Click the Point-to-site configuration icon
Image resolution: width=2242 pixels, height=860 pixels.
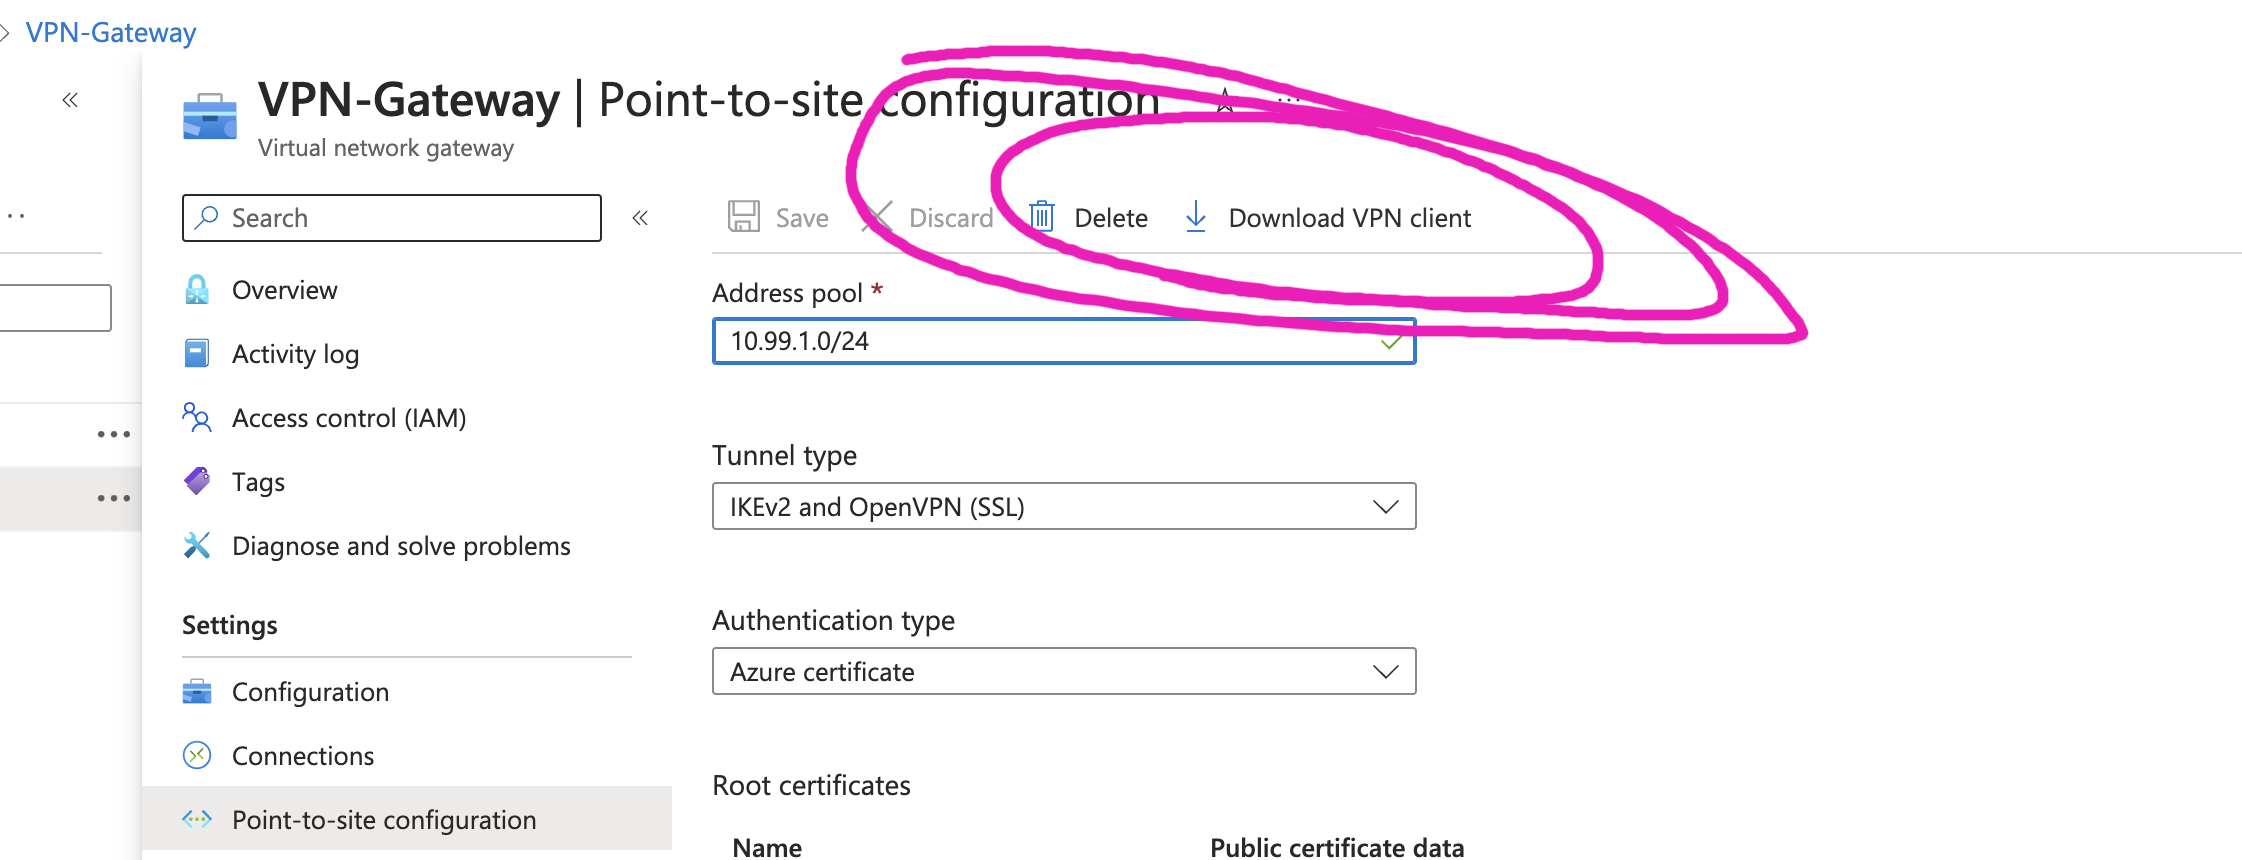coord(197,819)
